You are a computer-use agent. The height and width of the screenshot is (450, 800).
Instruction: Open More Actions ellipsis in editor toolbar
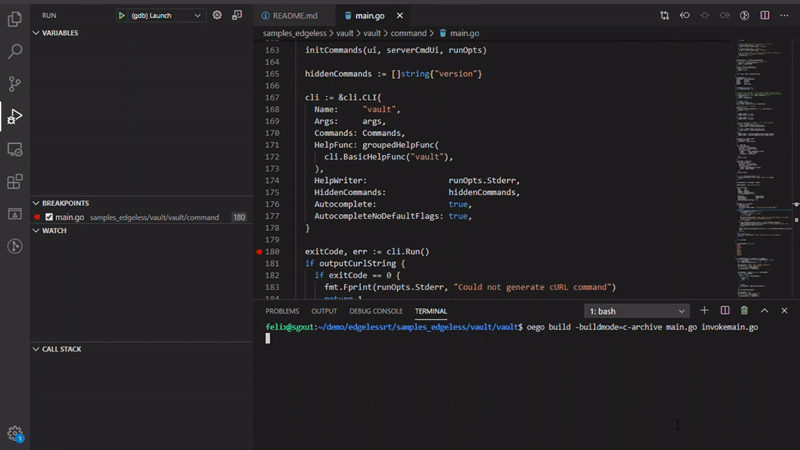(x=784, y=16)
